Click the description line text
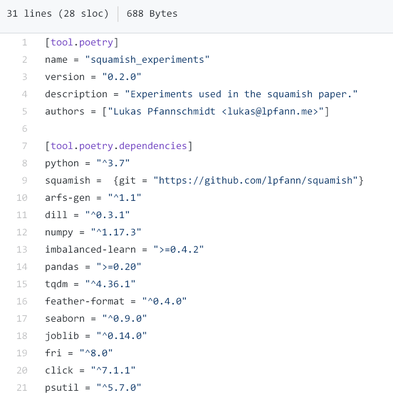This screenshot has height=400, width=393. tap(201, 94)
